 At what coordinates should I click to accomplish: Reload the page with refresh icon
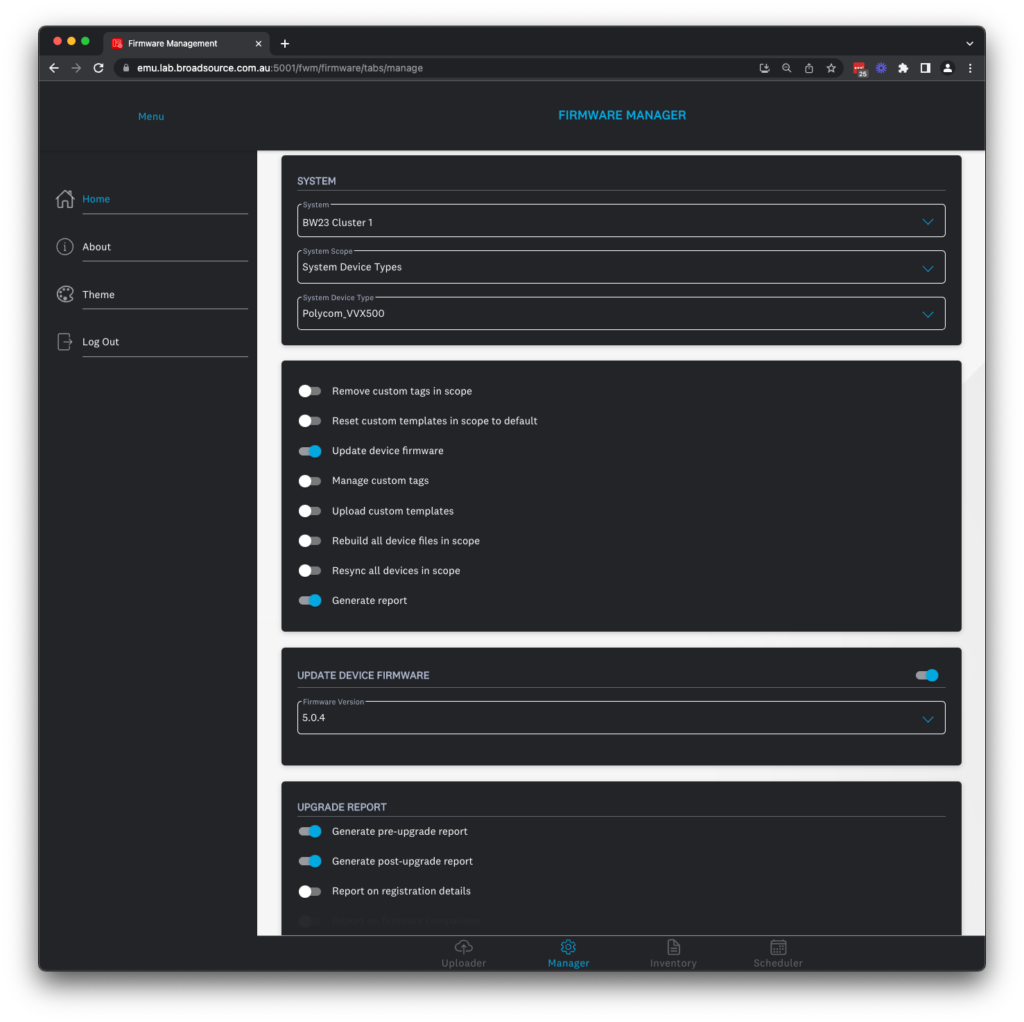(x=99, y=68)
